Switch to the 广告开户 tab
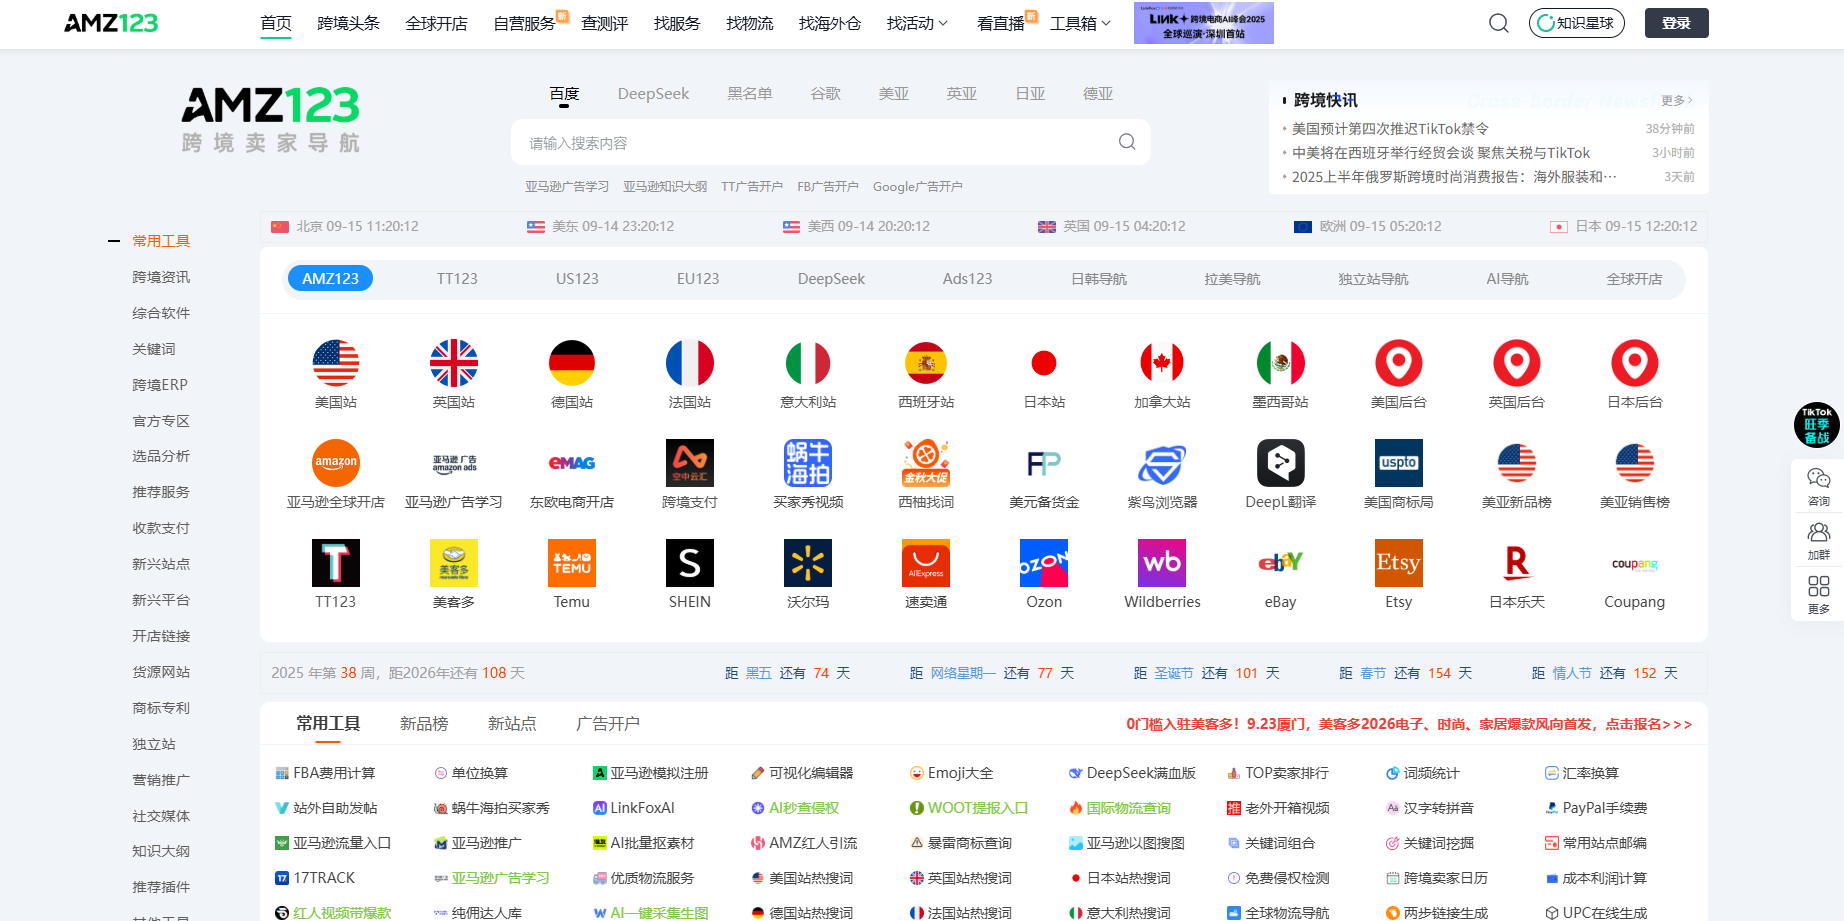The height and width of the screenshot is (921, 1844). pos(608,723)
